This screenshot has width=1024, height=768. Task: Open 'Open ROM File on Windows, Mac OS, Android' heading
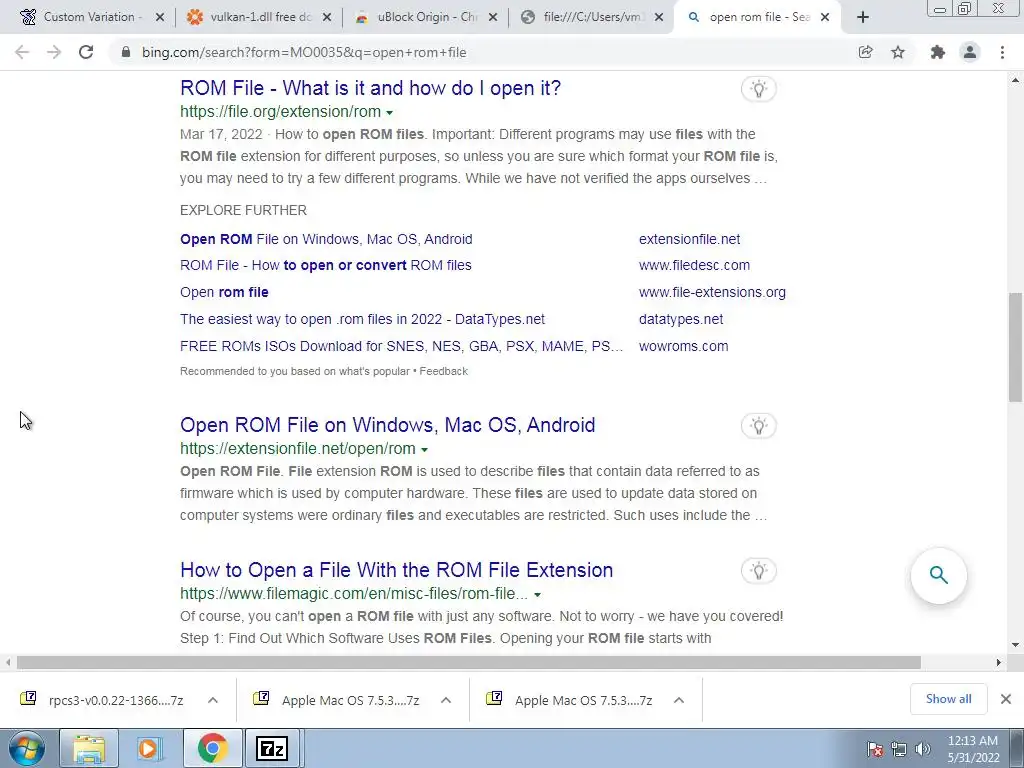click(387, 425)
